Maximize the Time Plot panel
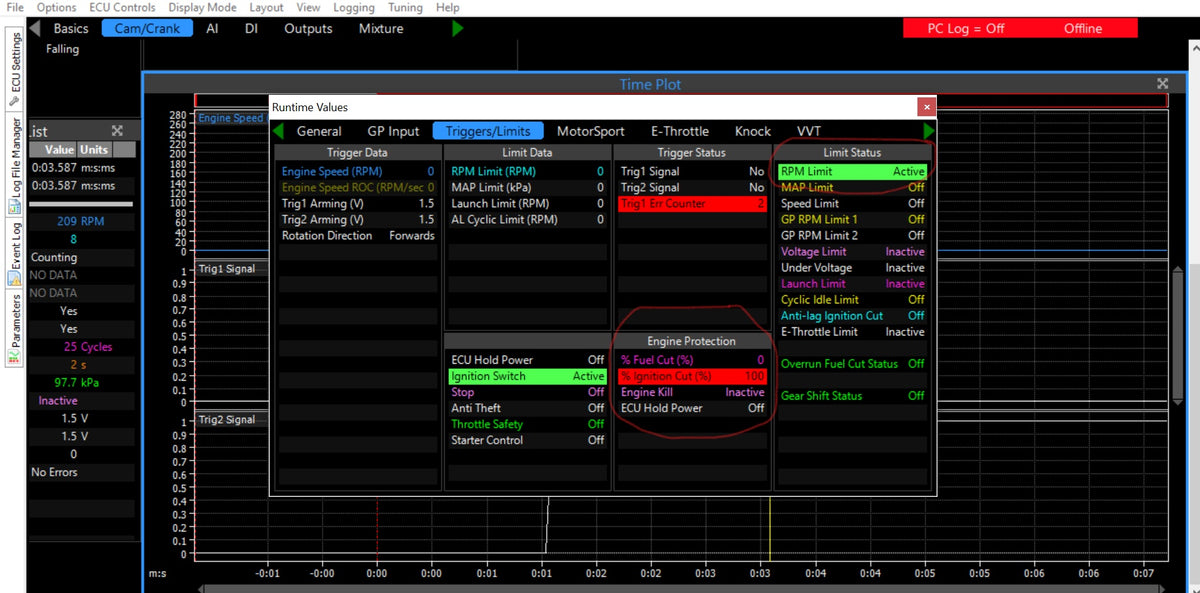 coord(1162,84)
